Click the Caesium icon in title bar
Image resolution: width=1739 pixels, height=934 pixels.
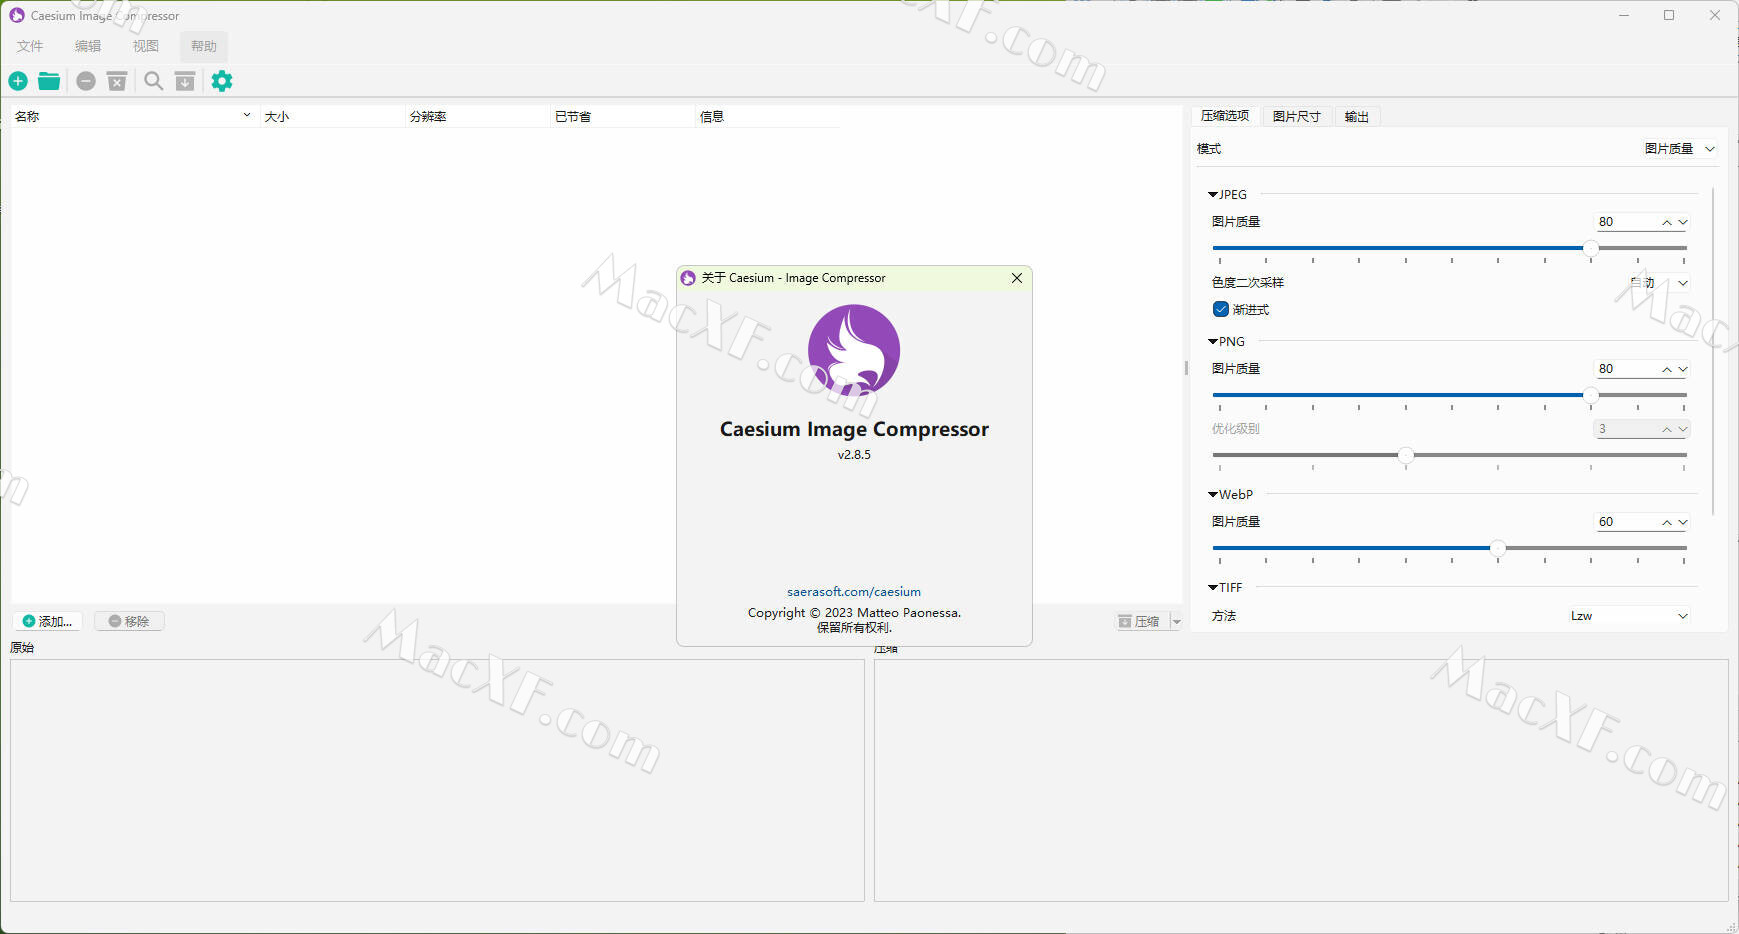(x=17, y=15)
